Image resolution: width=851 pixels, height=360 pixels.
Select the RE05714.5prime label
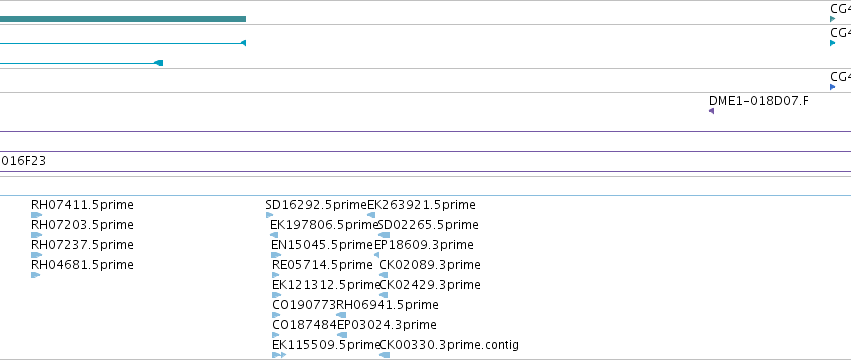tap(322, 265)
